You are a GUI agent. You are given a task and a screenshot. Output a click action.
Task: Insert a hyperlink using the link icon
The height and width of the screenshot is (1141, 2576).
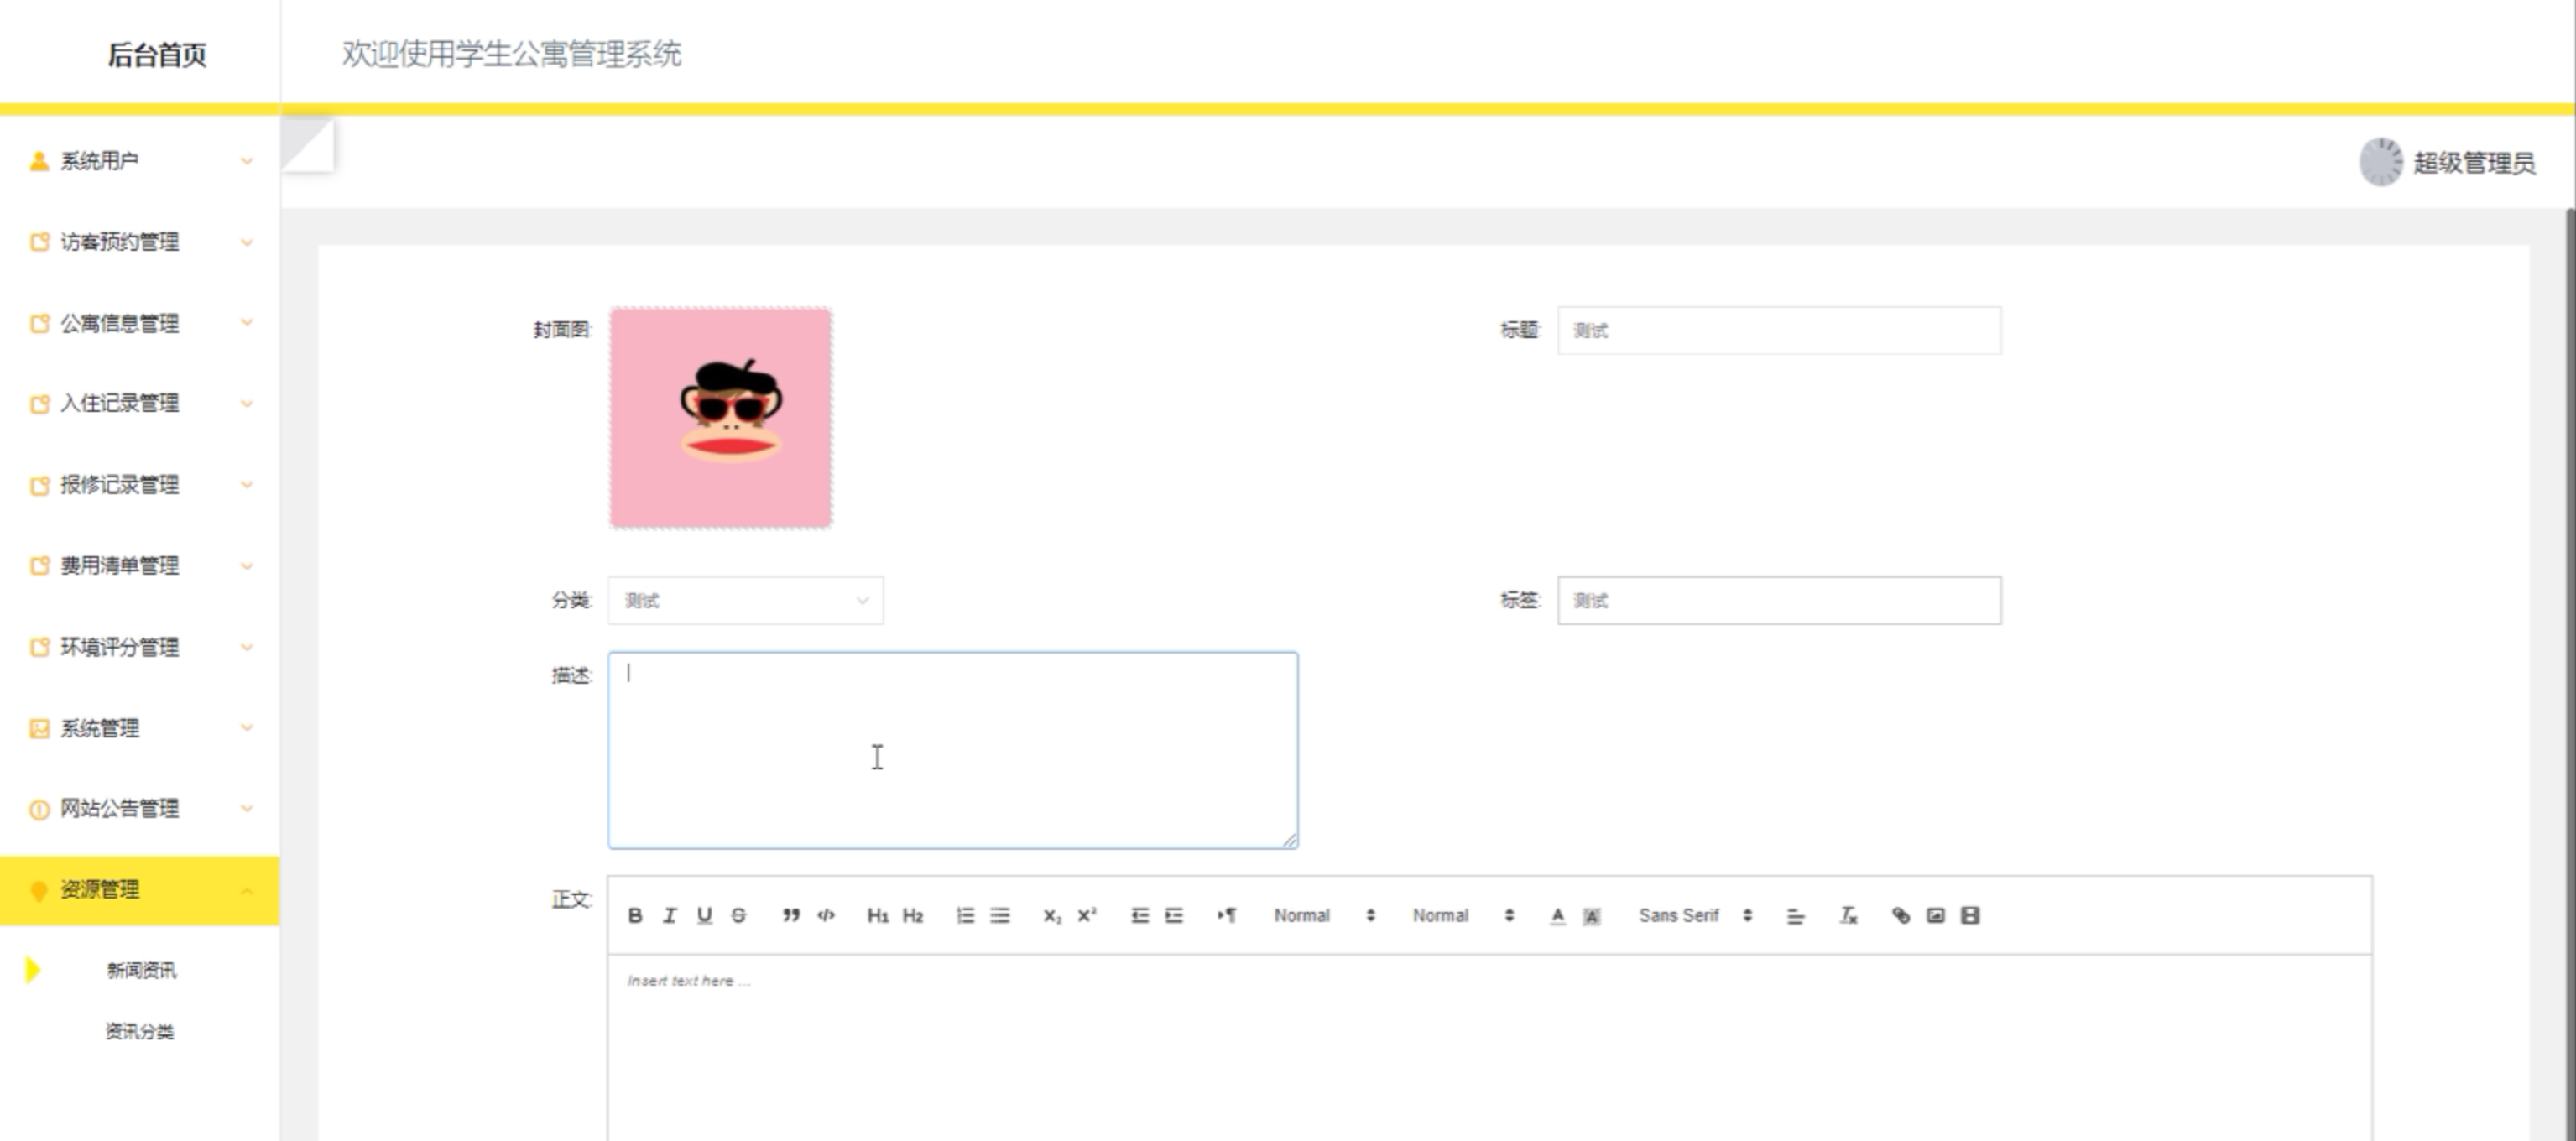pos(1901,915)
